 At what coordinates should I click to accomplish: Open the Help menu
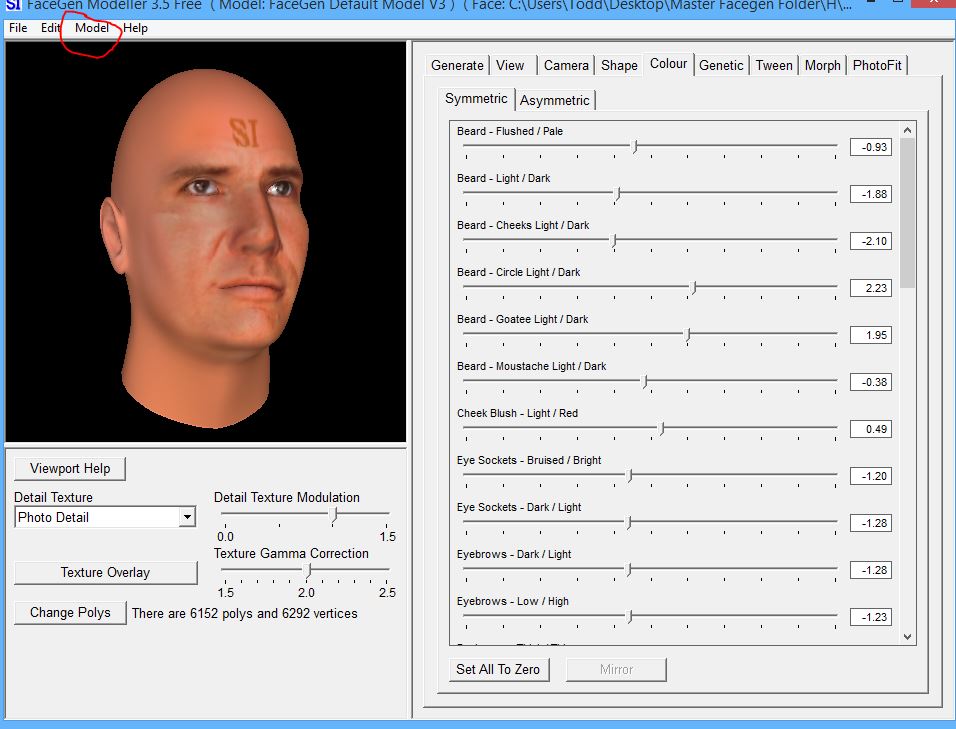tap(136, 28)
